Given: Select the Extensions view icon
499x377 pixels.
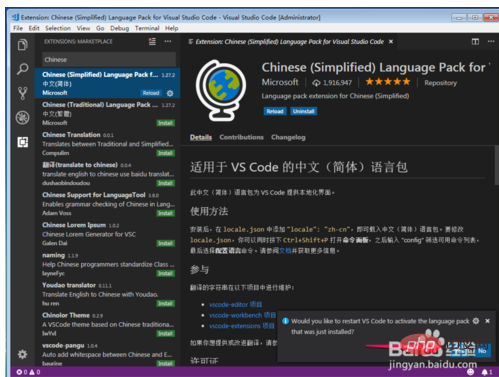Looking at the screenshot, I should 23,142.
